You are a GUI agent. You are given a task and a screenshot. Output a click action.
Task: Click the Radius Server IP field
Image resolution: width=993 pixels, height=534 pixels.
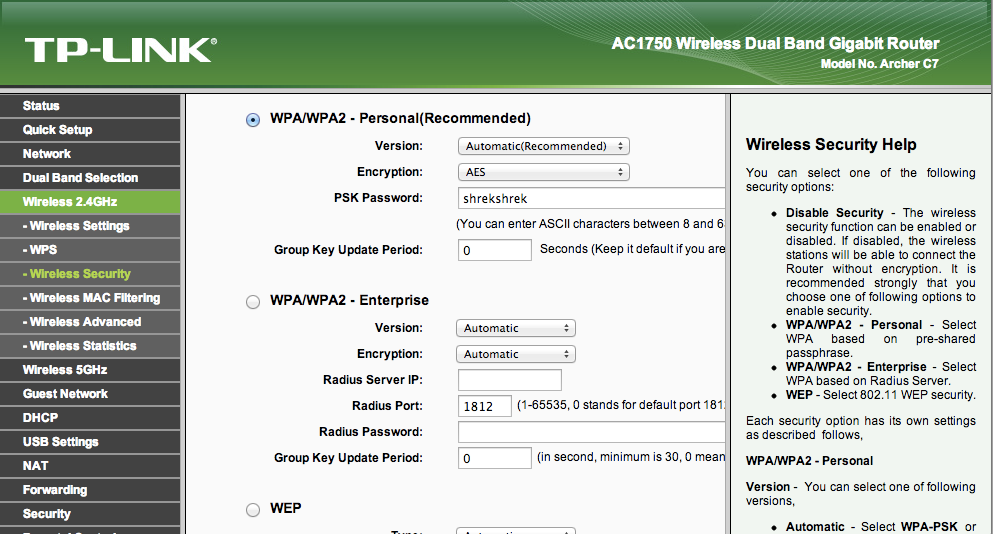(x=509, y=380)
